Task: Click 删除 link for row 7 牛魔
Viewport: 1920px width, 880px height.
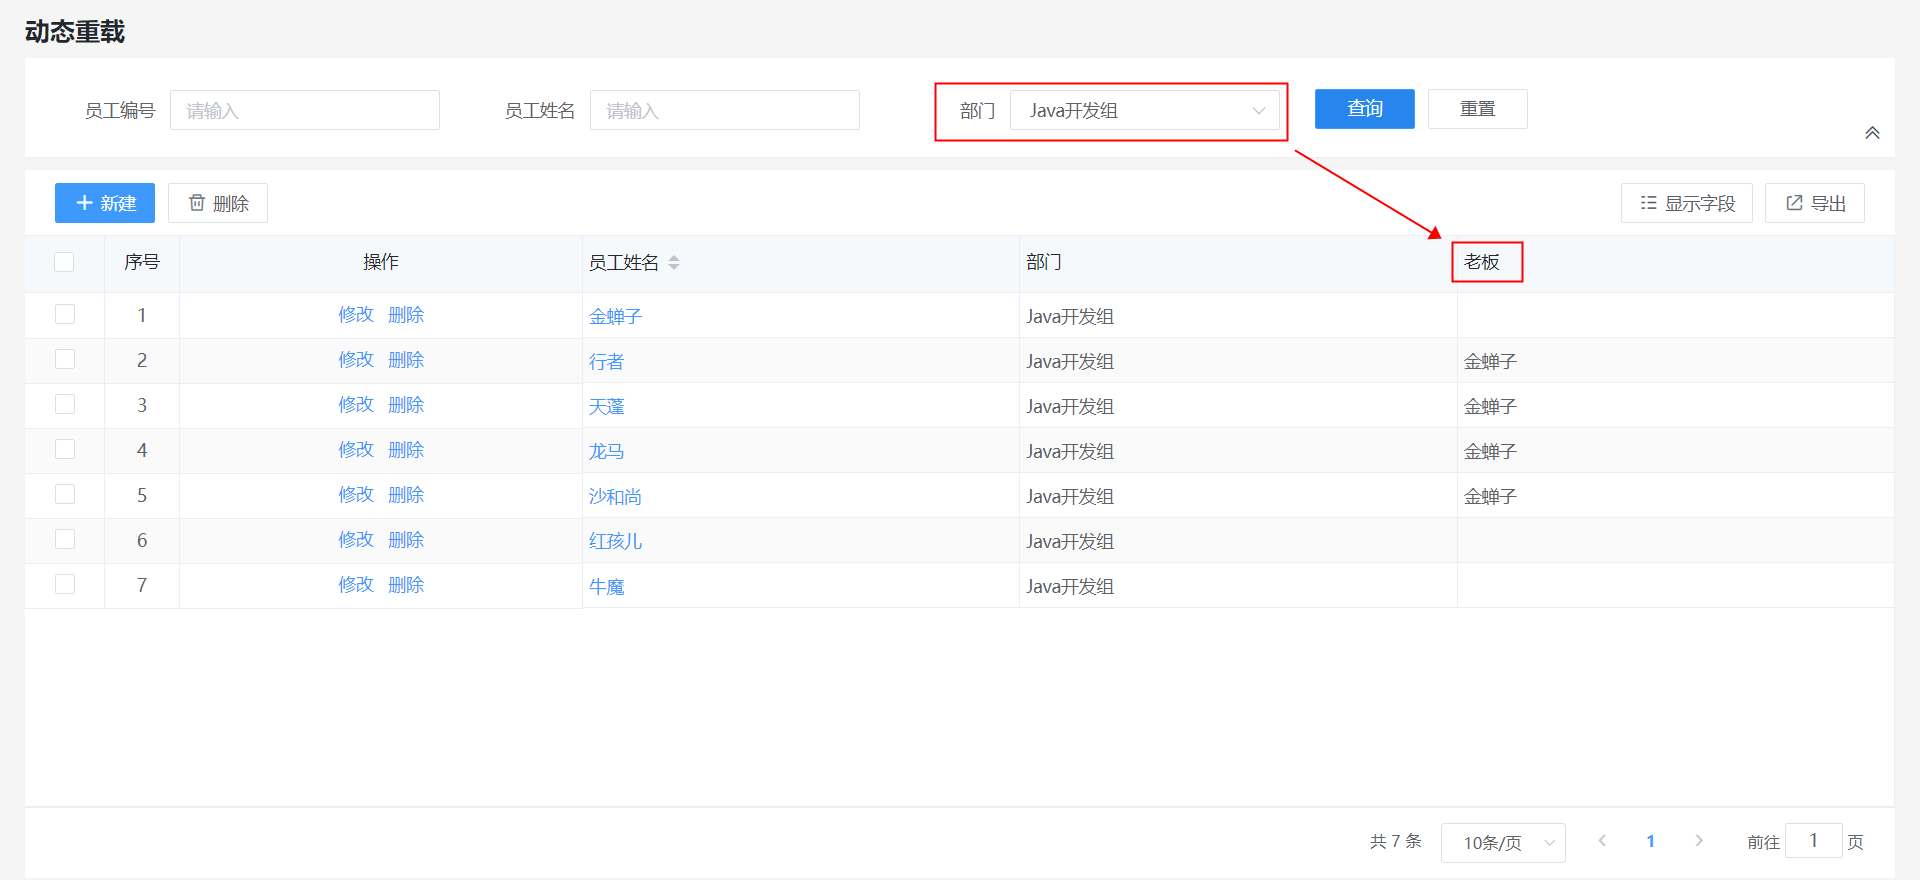Action: click(x=406, y=584)
